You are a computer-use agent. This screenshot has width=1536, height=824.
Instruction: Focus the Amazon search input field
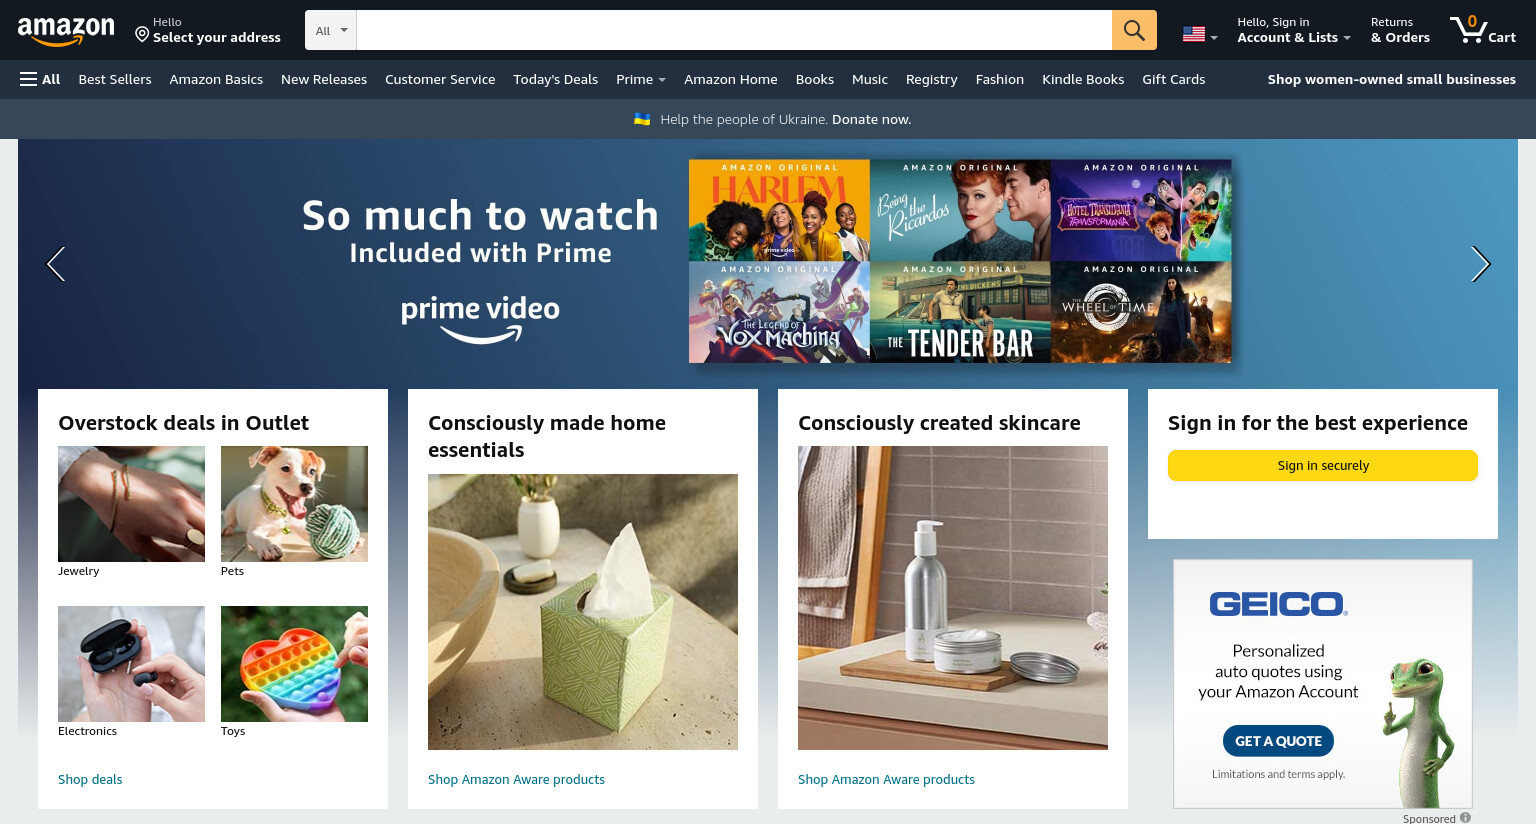click(734, 30)
